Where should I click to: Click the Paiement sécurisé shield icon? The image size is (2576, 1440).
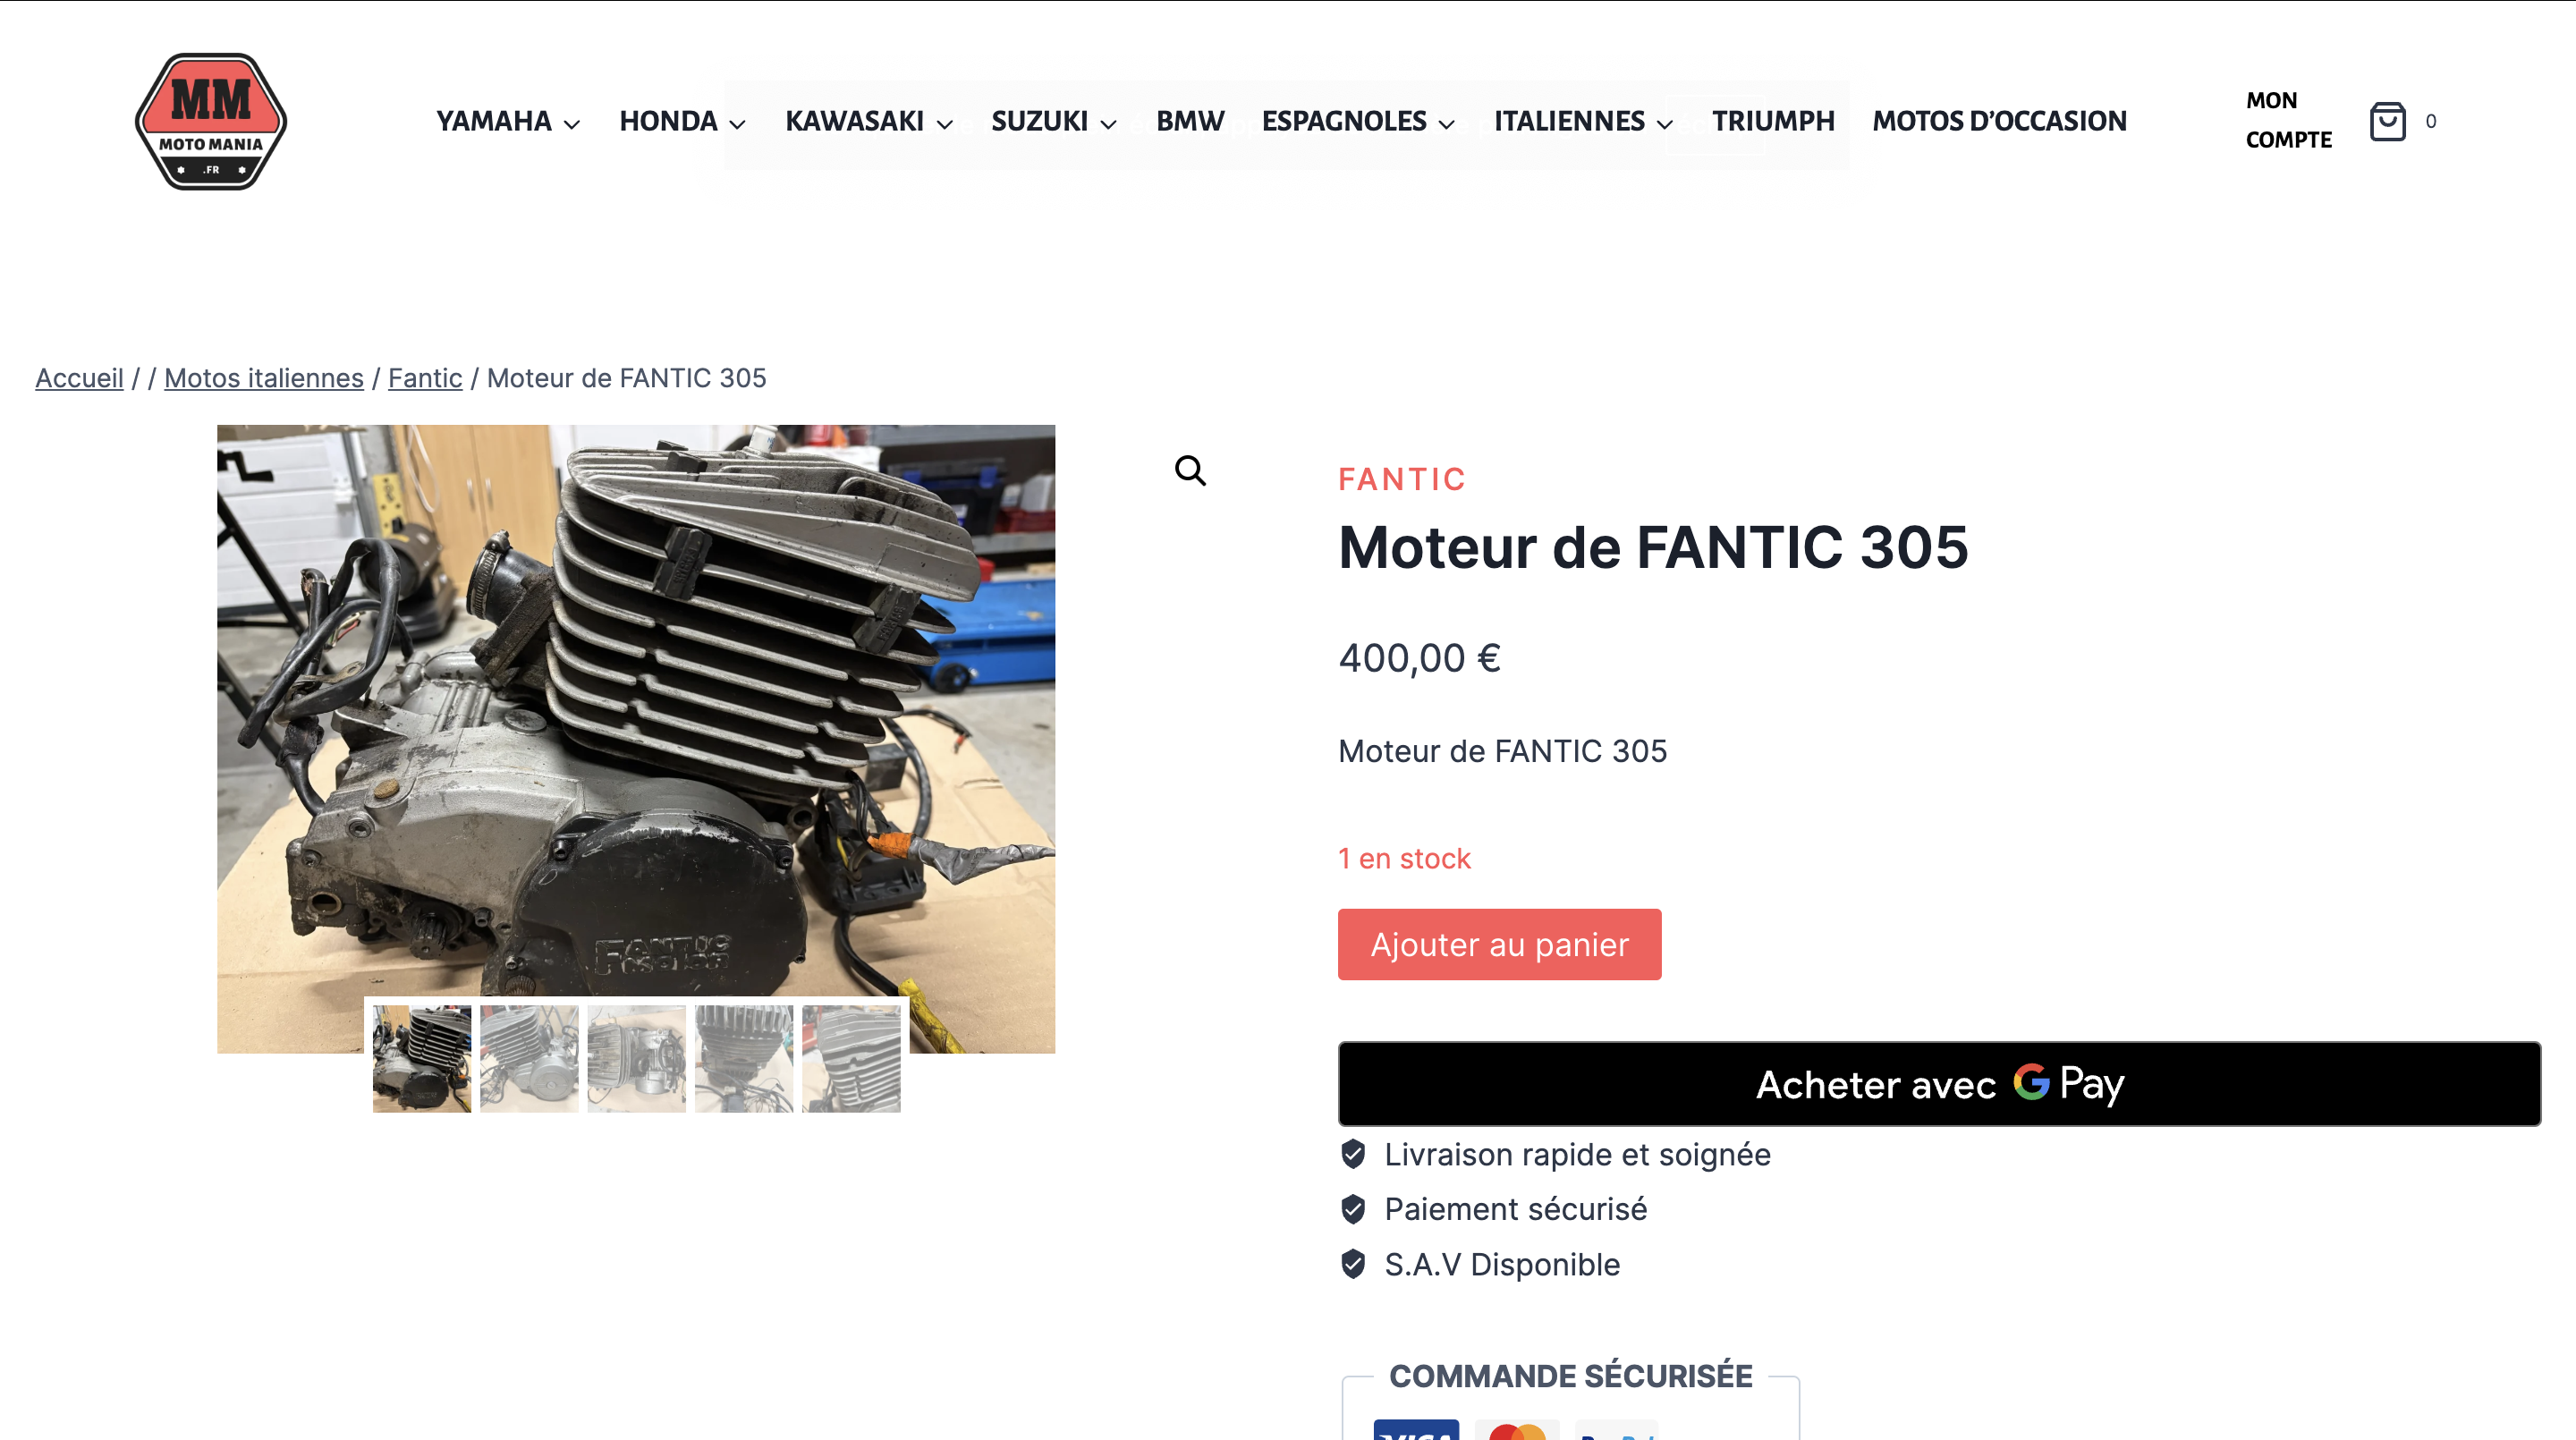point(1353,1209)
